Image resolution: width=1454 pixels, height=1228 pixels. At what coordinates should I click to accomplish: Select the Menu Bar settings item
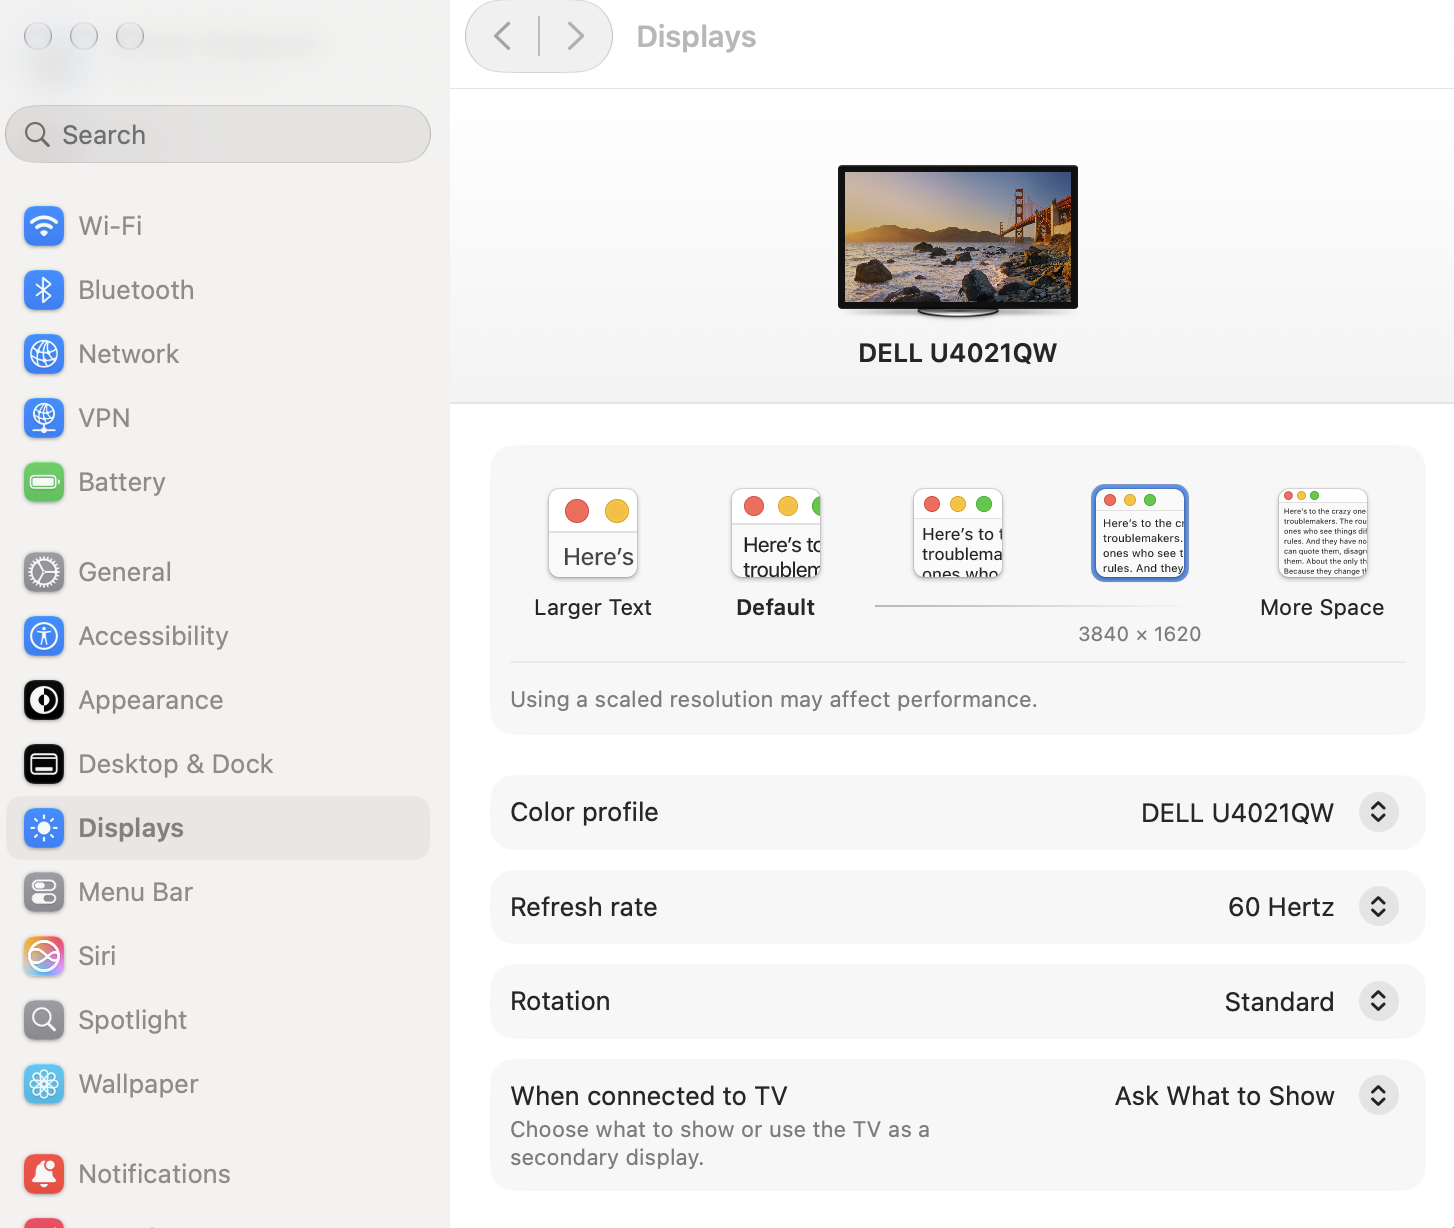point(218,892)
